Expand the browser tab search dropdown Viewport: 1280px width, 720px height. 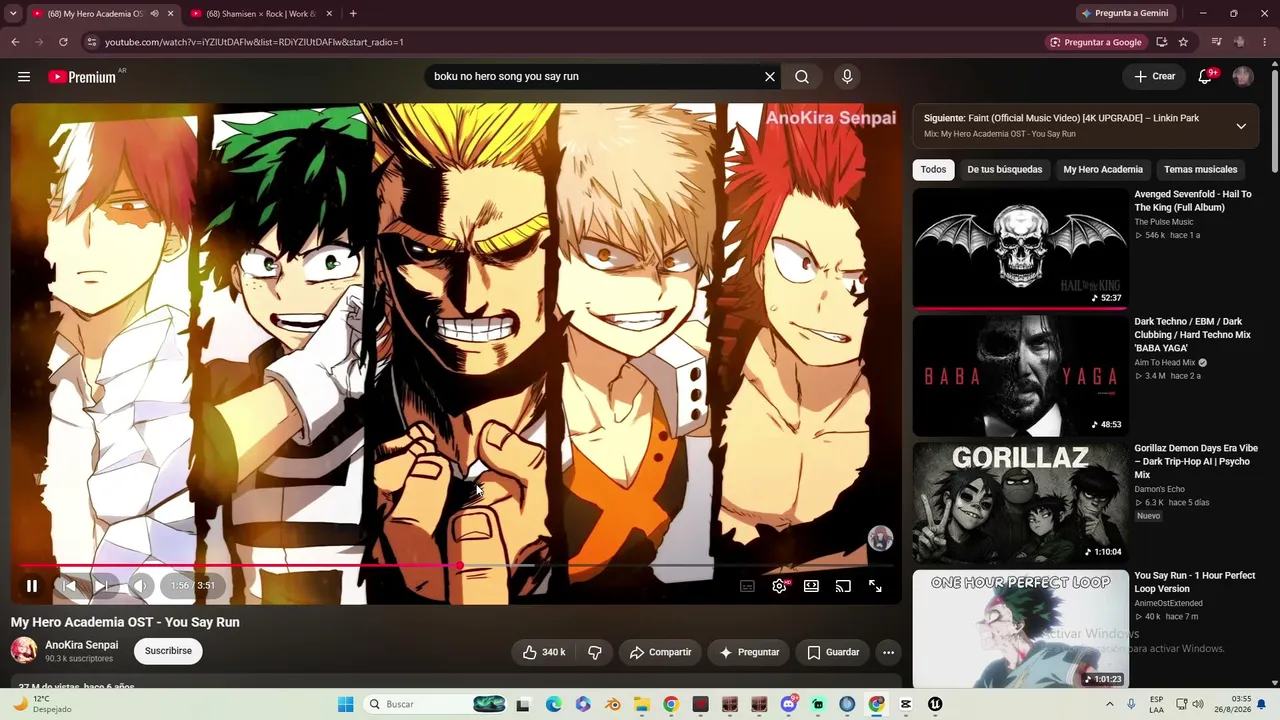tap(13, 14)
